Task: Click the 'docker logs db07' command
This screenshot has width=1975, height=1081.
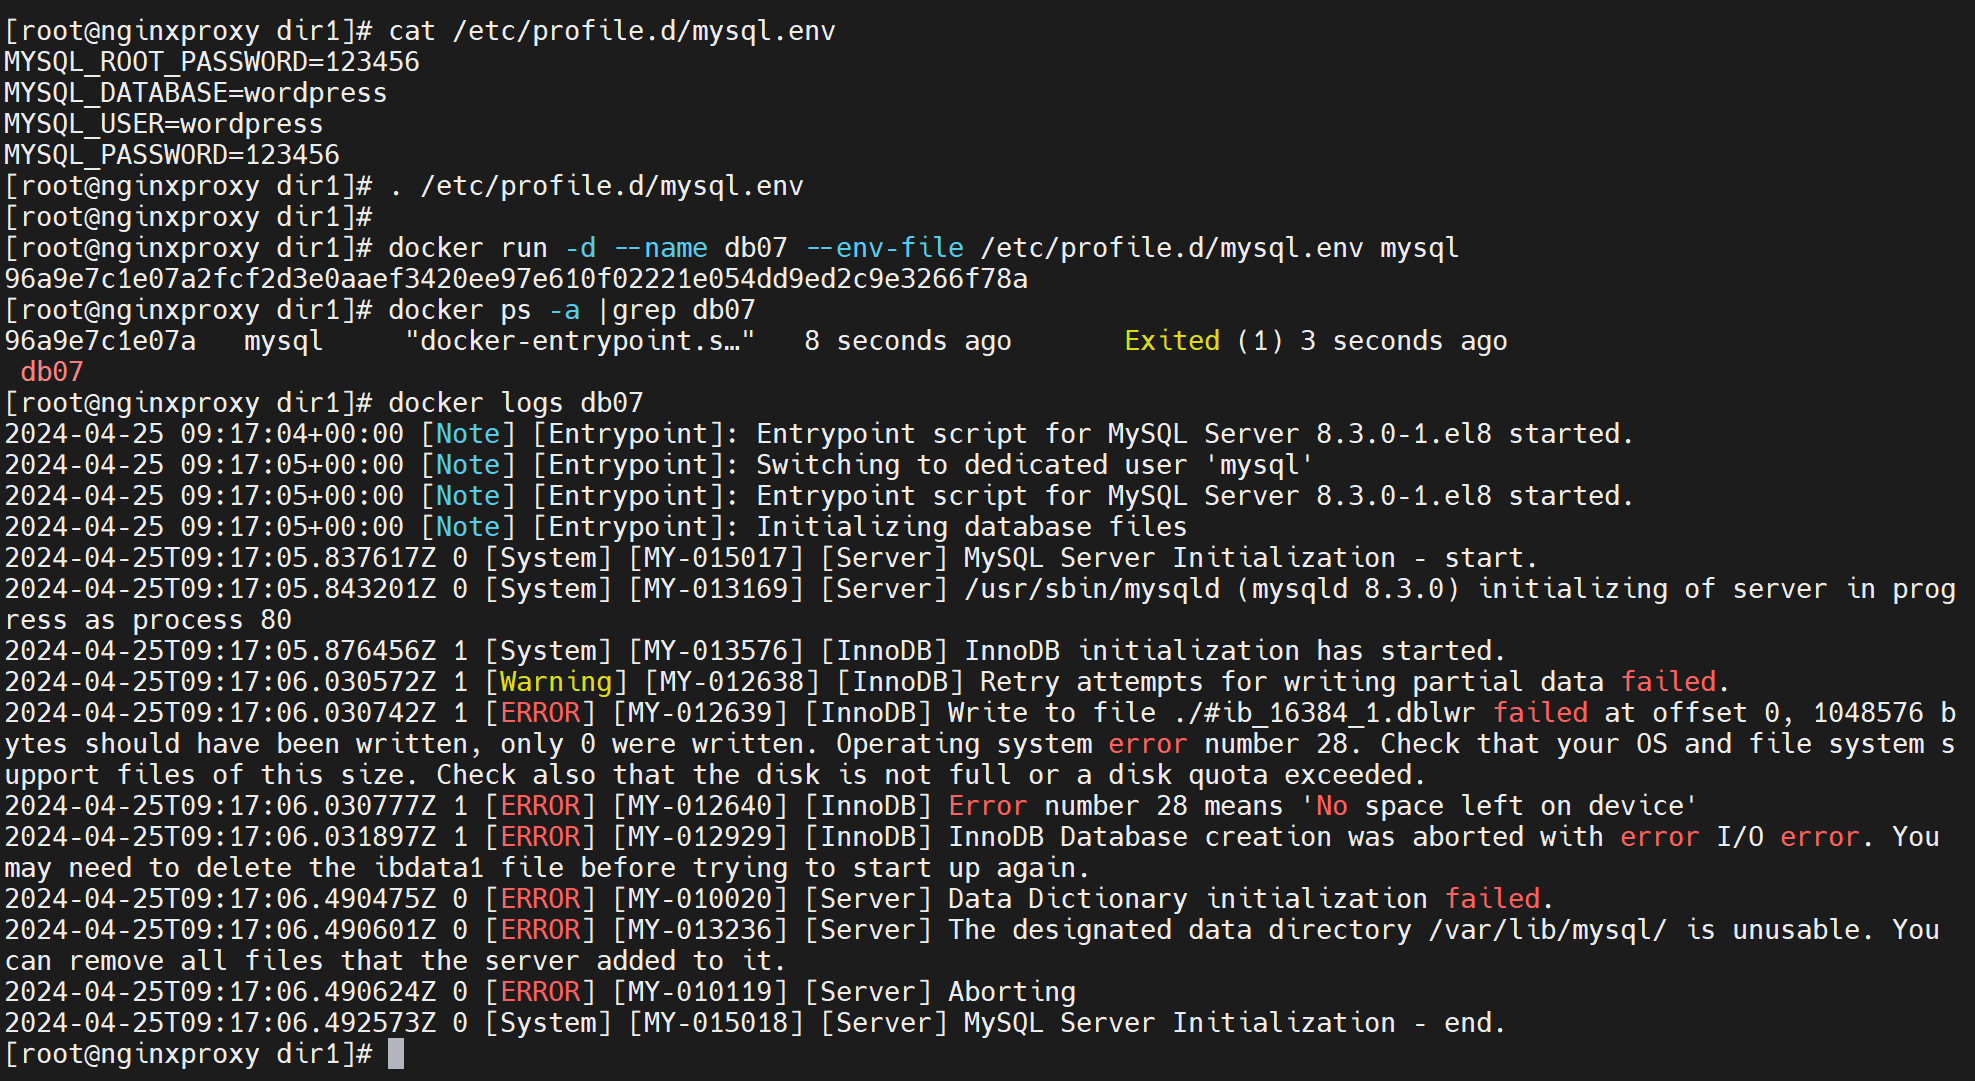Action: tap(515, 403)
